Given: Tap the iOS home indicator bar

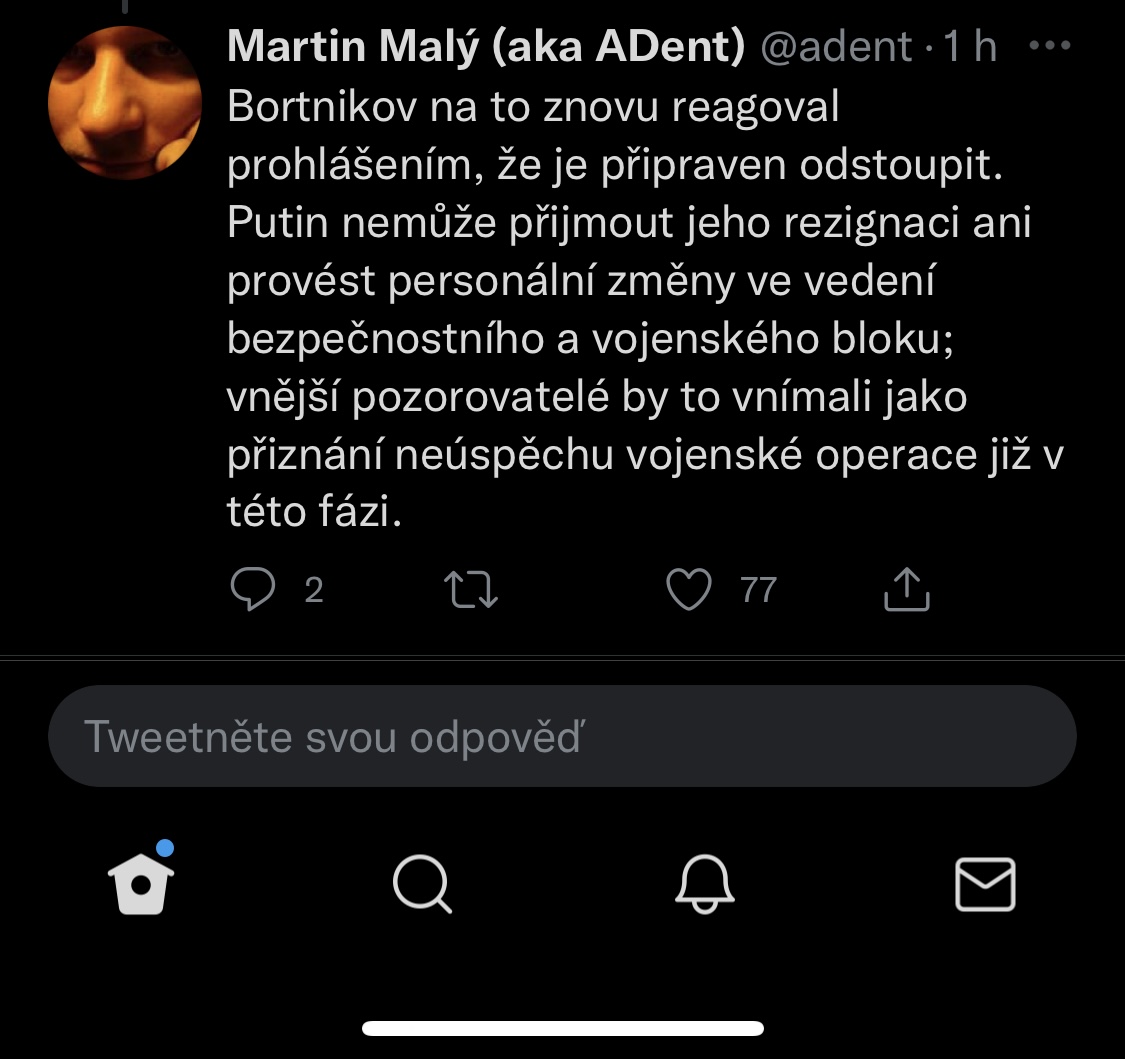Looking at the screenshot, I should coord(563,1028).
